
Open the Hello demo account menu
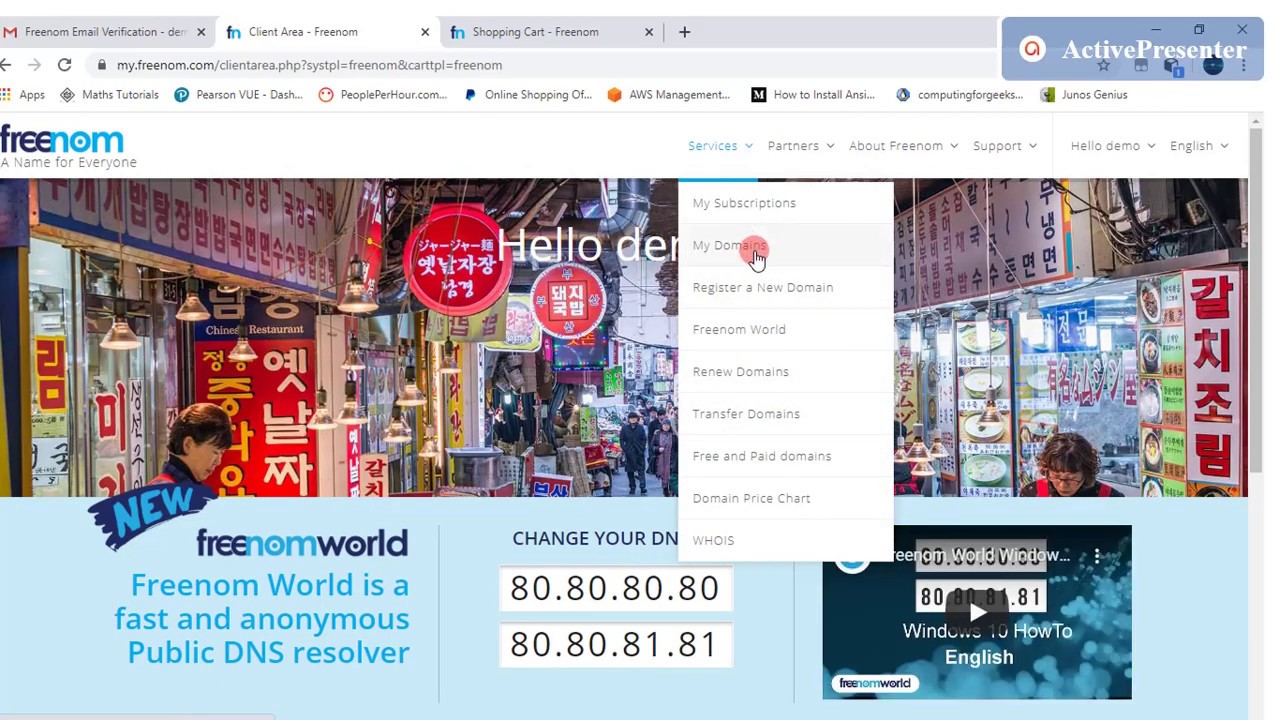[x=1113, y=146]
